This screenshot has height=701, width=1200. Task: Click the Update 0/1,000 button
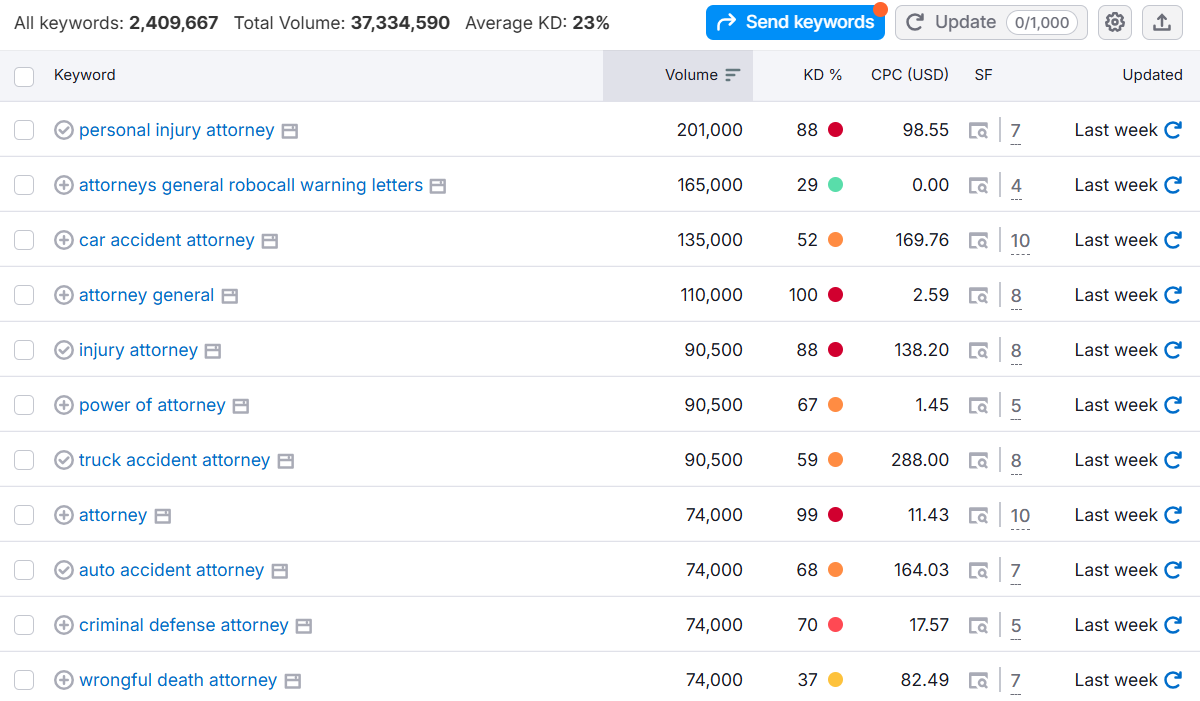[x=990, y=22]
